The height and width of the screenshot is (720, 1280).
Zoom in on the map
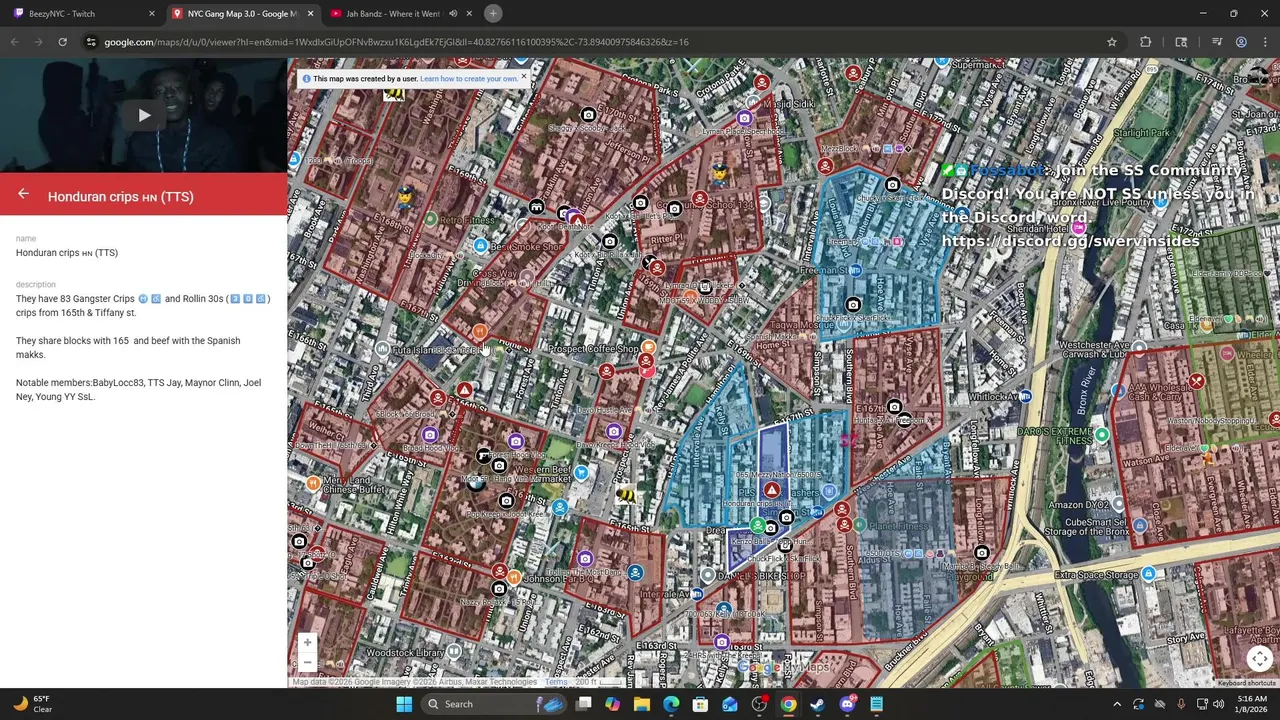pyautogui.click(x=307, y=643)
